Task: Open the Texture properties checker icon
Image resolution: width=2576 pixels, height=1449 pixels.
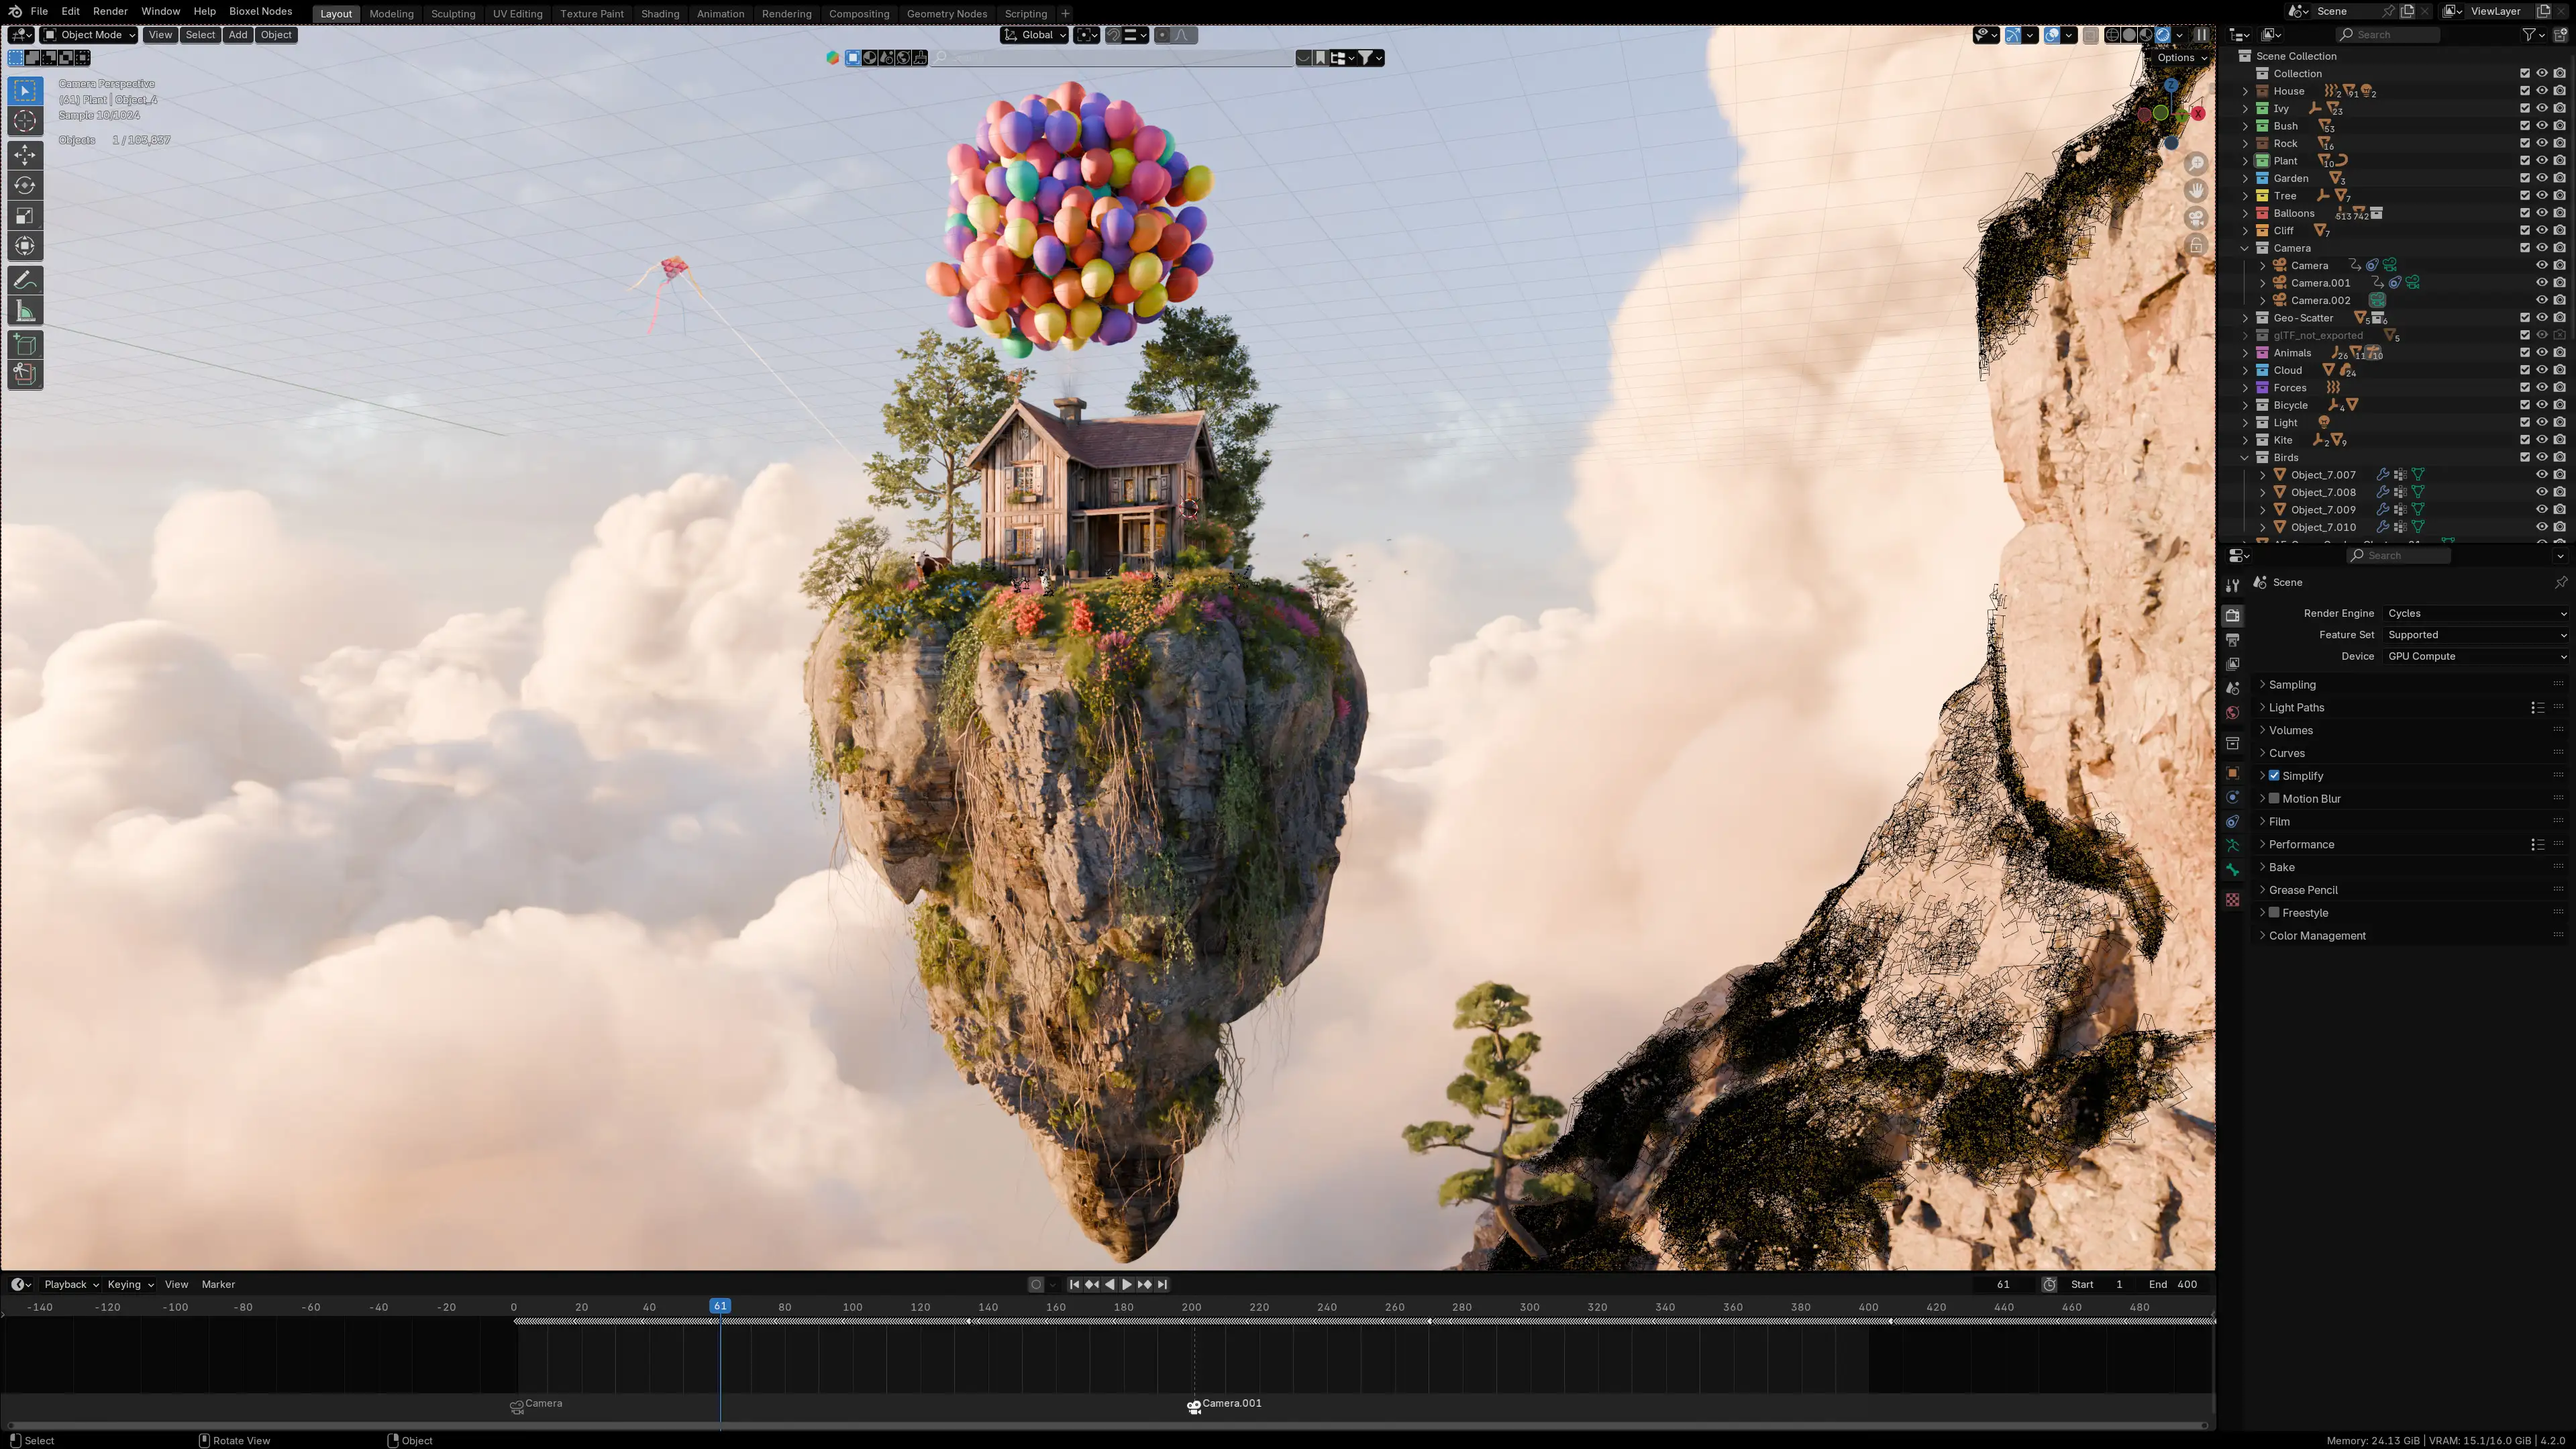Action: (2232, 900)
